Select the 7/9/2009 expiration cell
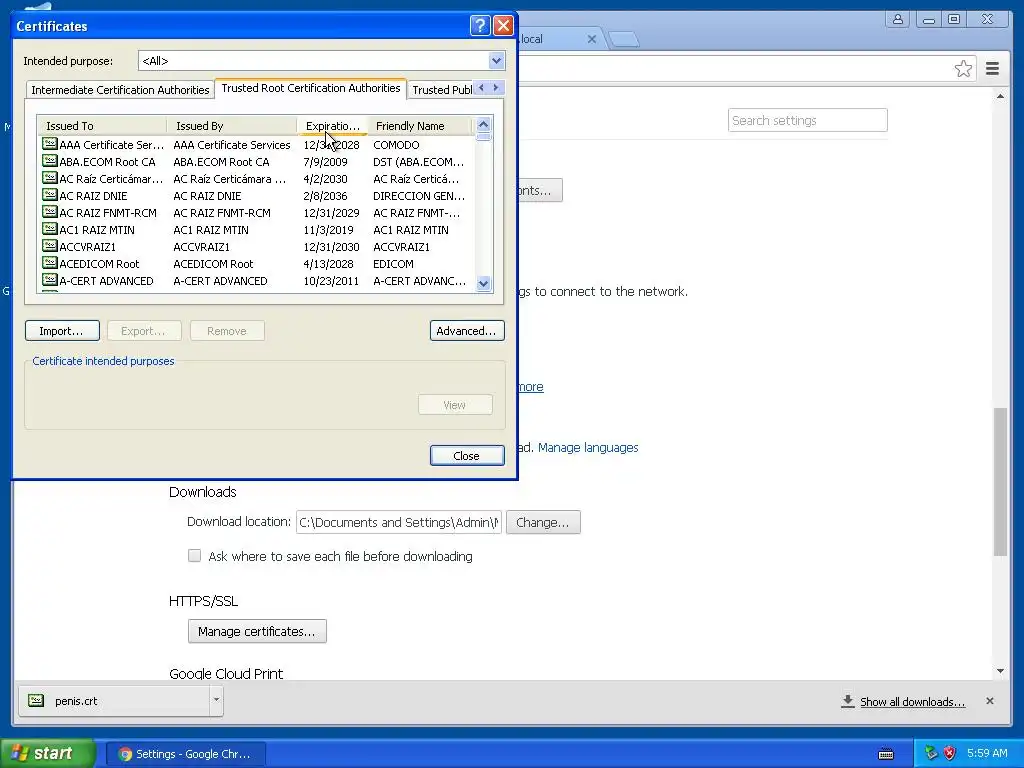 pyautogui.click(x=325, y=162)
